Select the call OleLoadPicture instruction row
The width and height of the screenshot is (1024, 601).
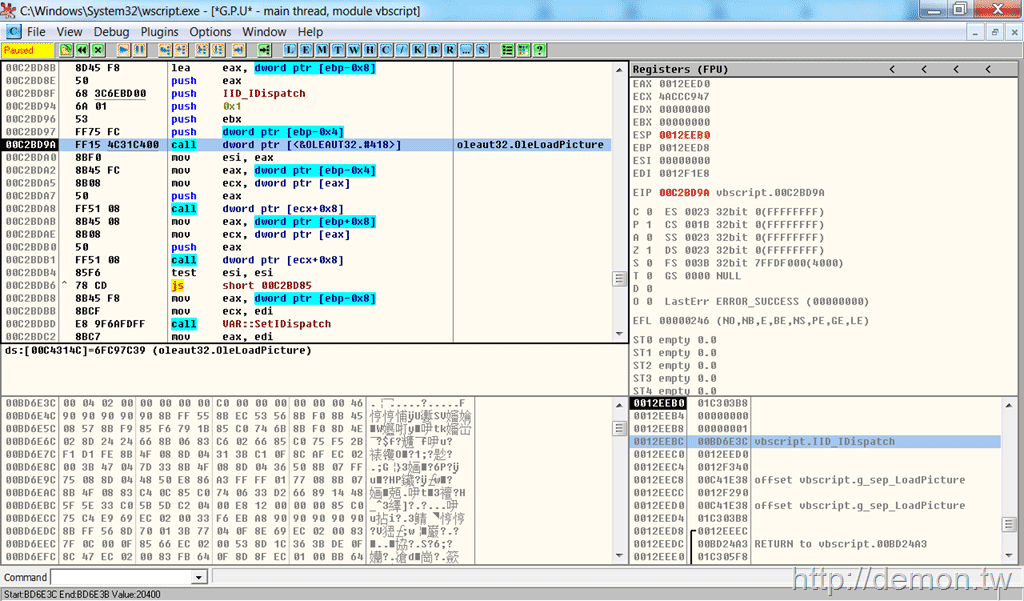300,145
